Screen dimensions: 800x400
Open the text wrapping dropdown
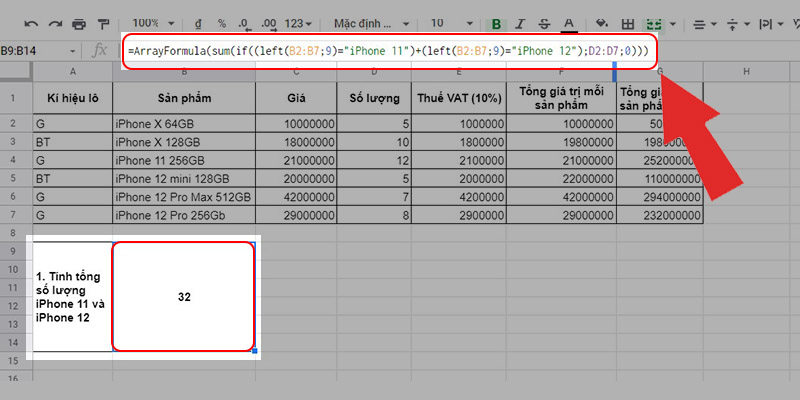(x=771, y=24)
